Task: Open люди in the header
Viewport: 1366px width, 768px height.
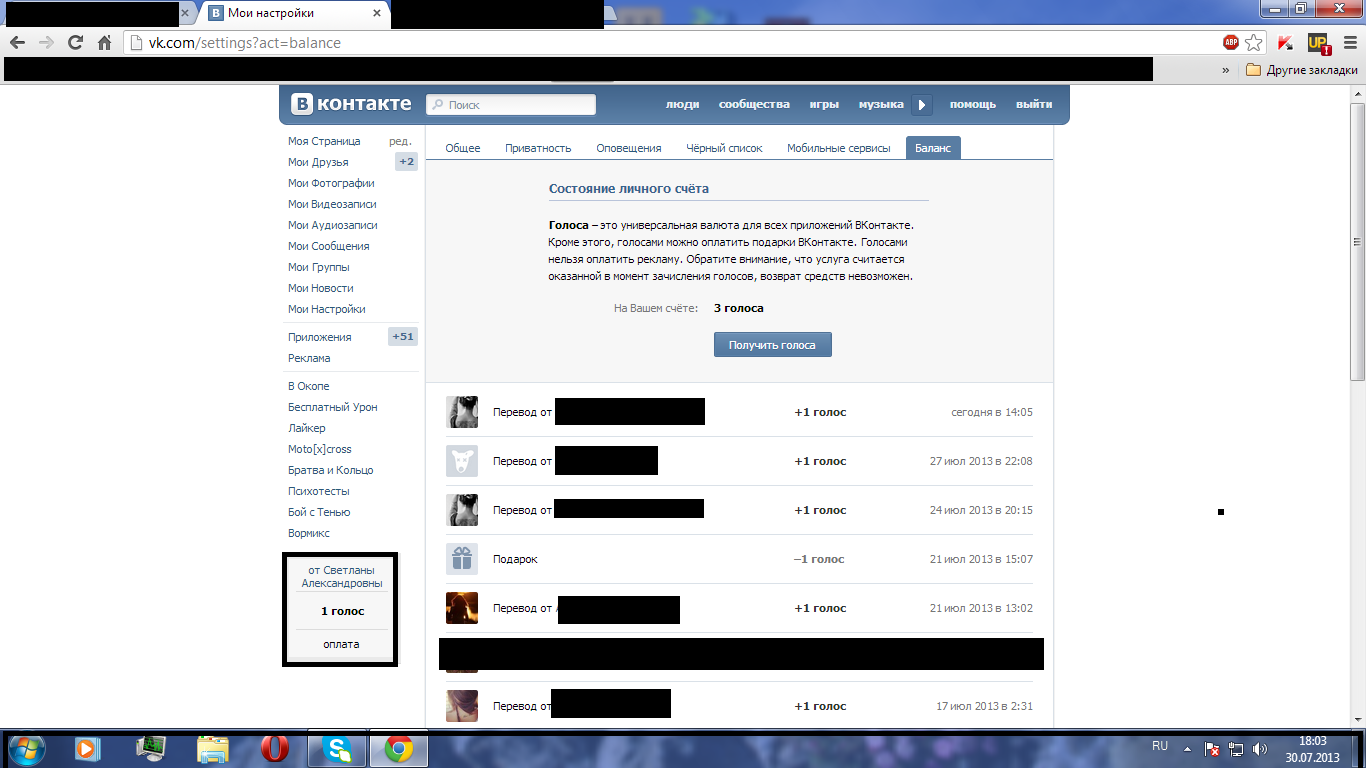Action: point(683,104)
